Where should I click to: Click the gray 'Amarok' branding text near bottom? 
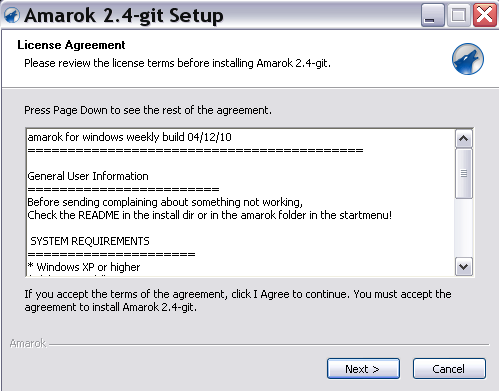[28, 343]
